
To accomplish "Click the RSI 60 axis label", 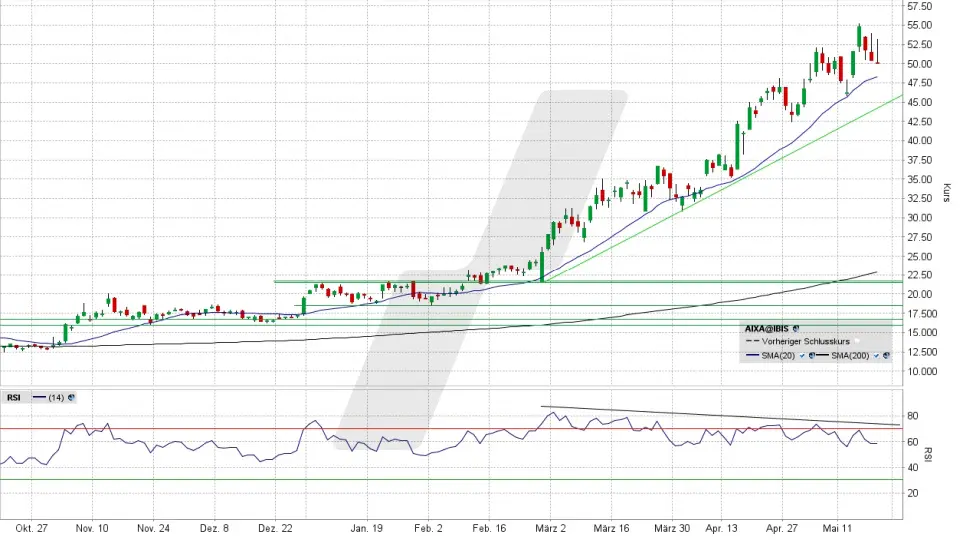I will 912,441.
